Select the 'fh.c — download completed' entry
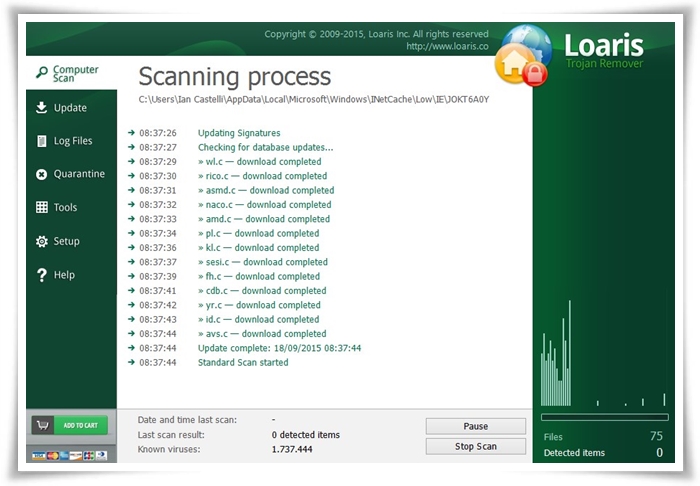 259,276
